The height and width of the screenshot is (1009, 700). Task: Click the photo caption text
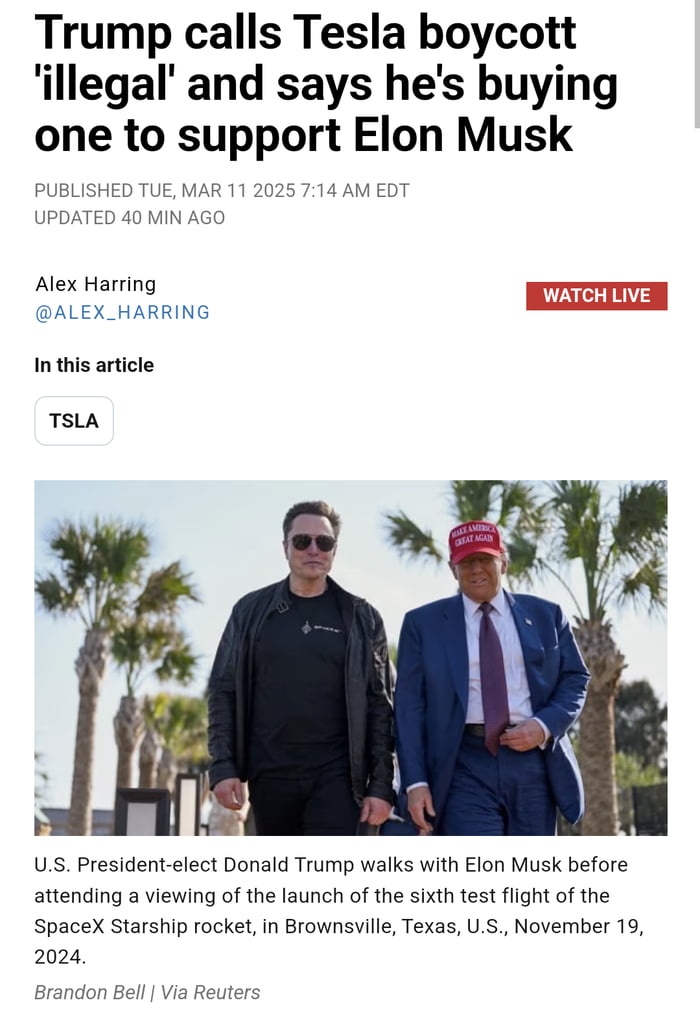338,910
